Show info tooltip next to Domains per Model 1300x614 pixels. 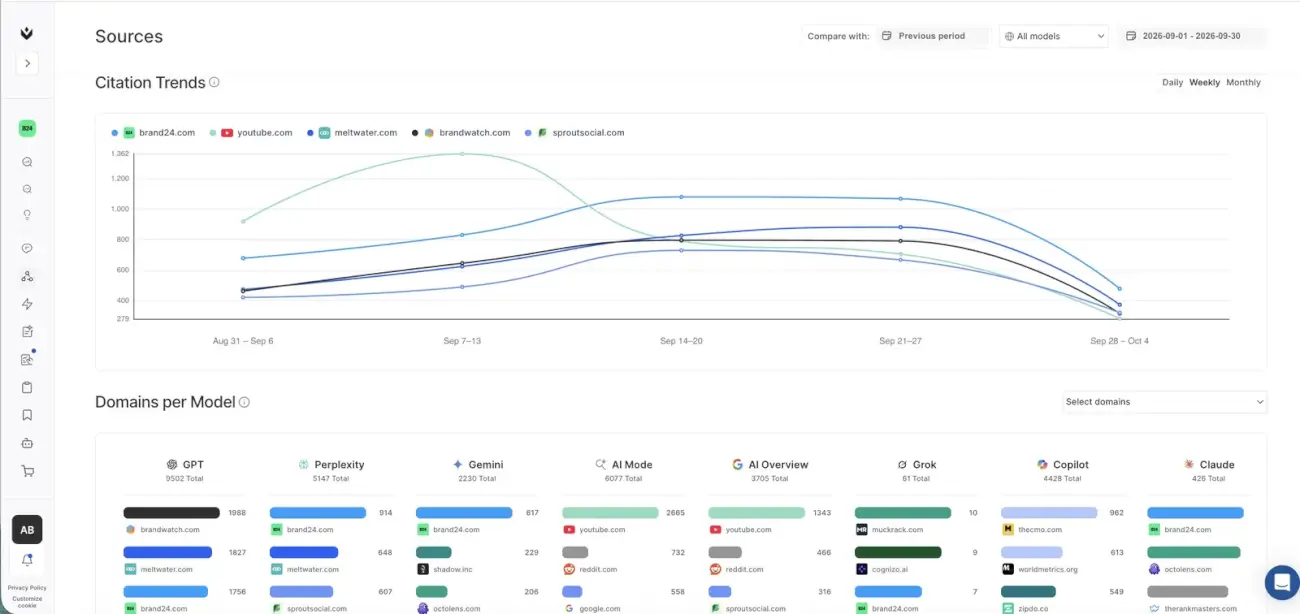(244, 402)
